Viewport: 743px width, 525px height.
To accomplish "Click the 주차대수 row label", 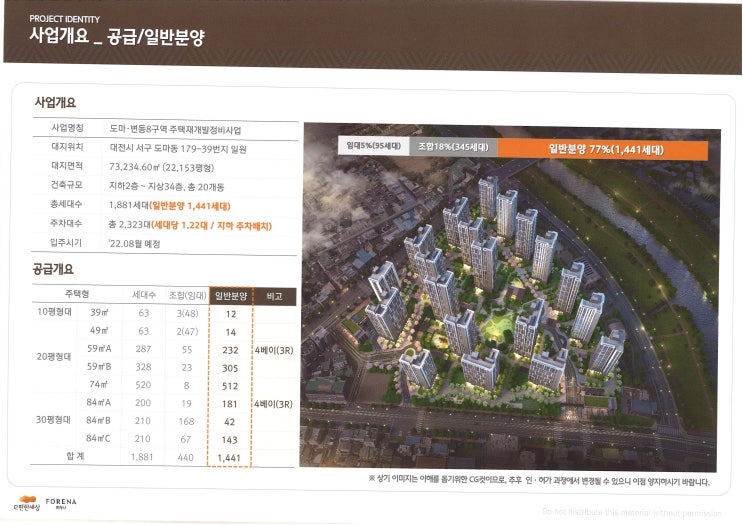I will pos(65,223).
